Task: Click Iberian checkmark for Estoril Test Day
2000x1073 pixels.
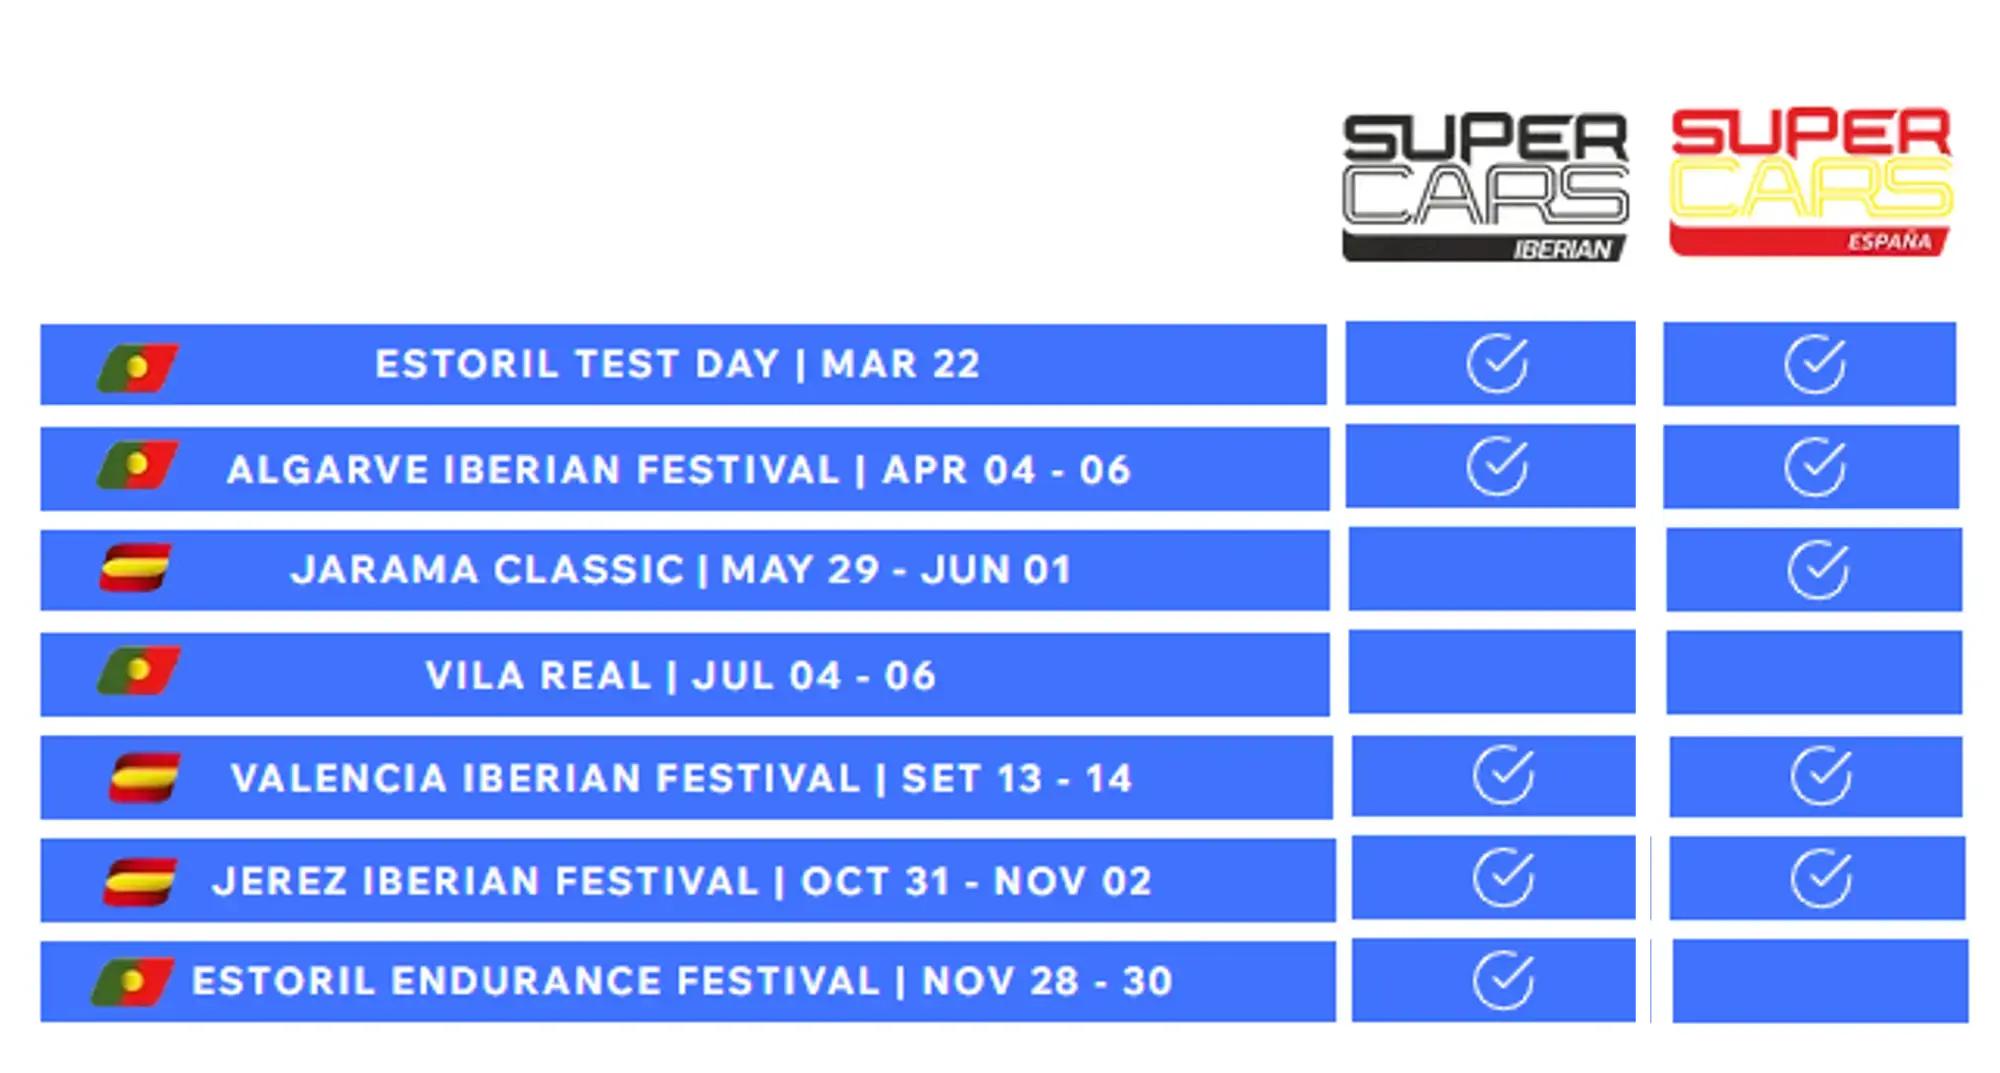Action: coord(1497,364)
